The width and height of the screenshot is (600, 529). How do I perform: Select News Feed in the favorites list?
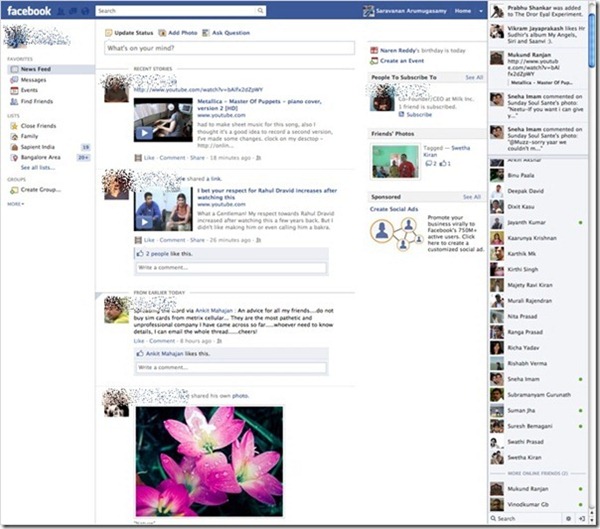coord(36,68)
